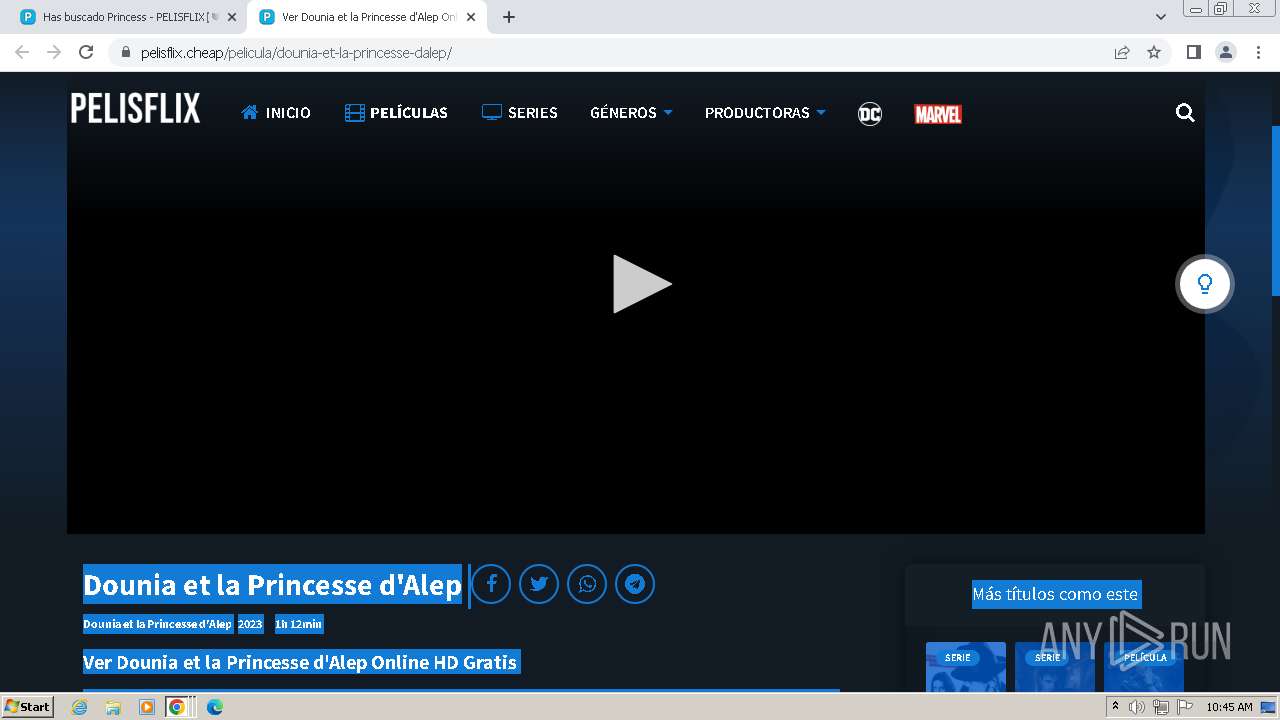
Task: Share this page icon in address bar
Action: pyautogui.click(x=1122, y=52)
